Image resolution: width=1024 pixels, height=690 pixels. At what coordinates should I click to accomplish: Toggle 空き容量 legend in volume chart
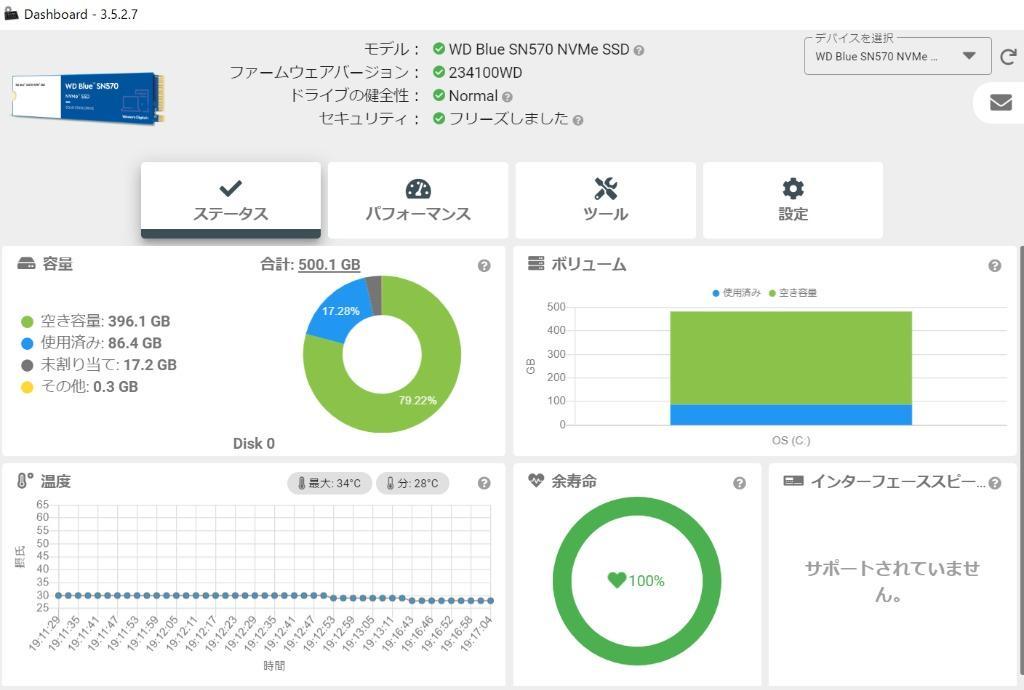tap(793, 293)
